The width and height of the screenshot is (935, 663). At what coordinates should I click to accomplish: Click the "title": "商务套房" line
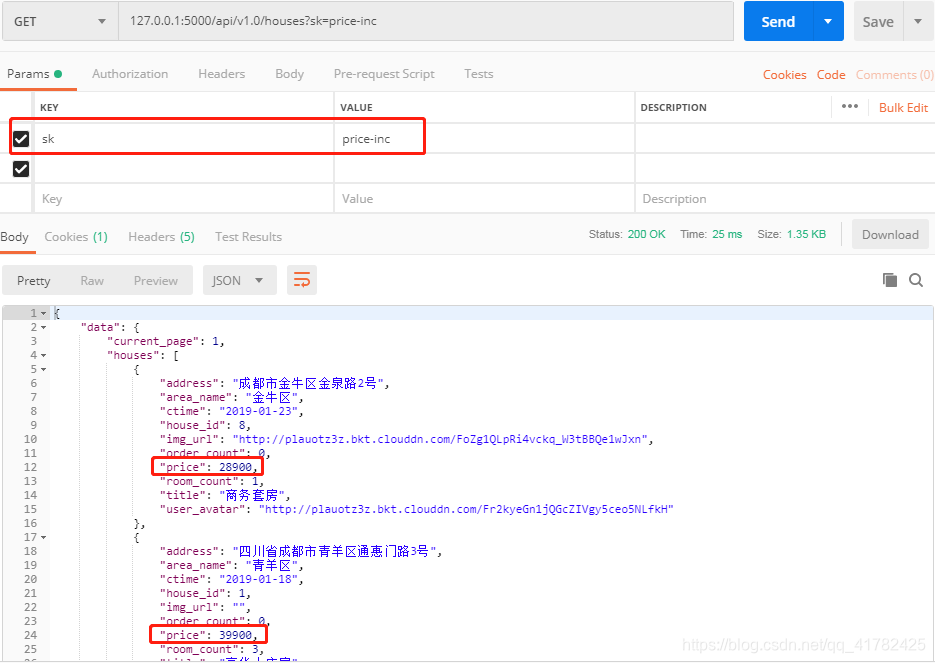coord(225,495)
